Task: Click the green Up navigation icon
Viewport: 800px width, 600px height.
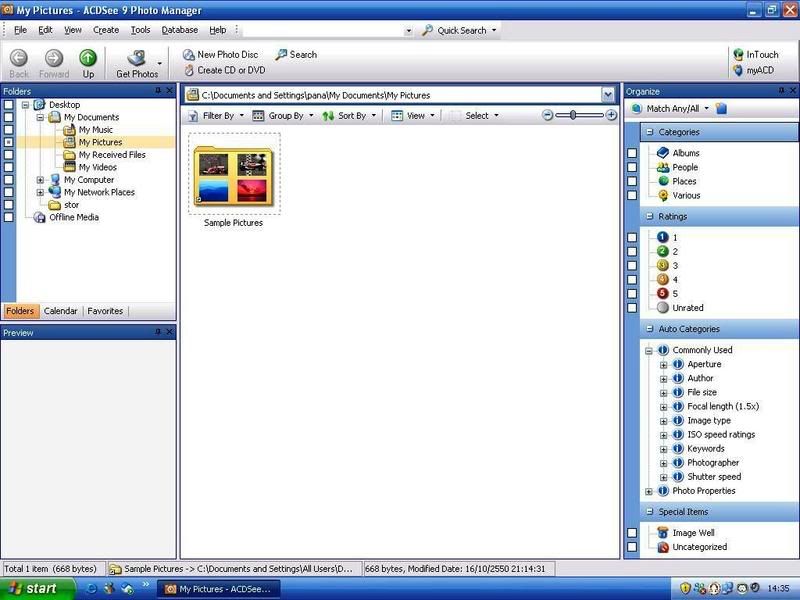Action: [x=88, y=58]
